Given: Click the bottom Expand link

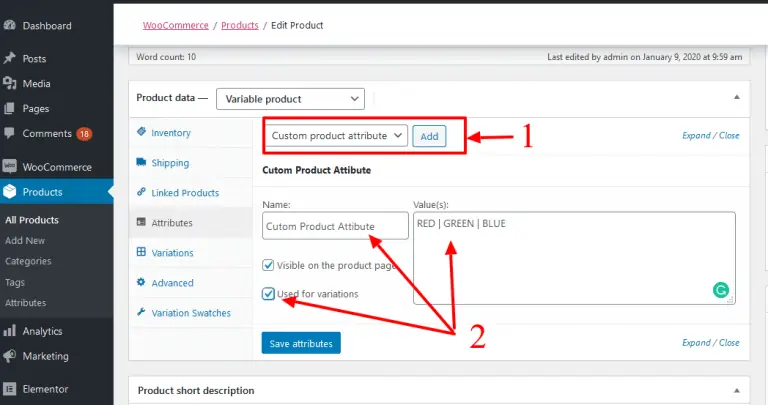Looking at the screenshot, I should pyautogui.click(x=696, y=343).
